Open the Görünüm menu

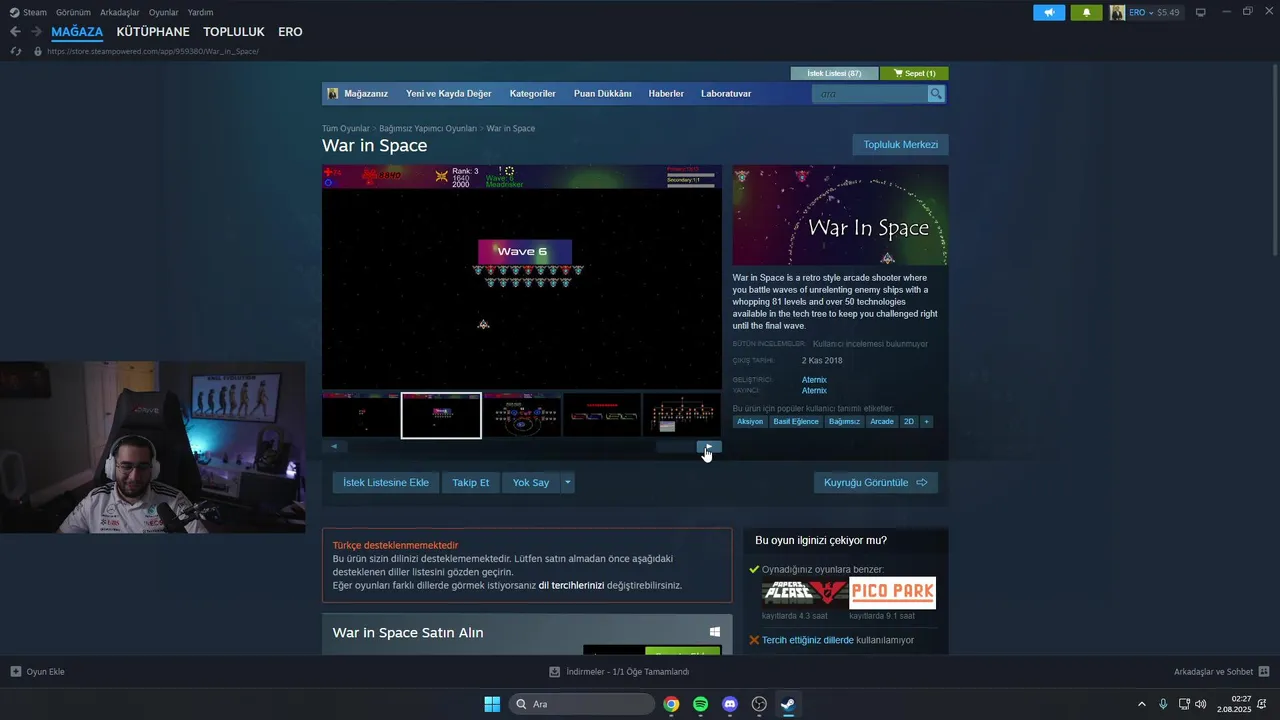[x=73, y=12]
